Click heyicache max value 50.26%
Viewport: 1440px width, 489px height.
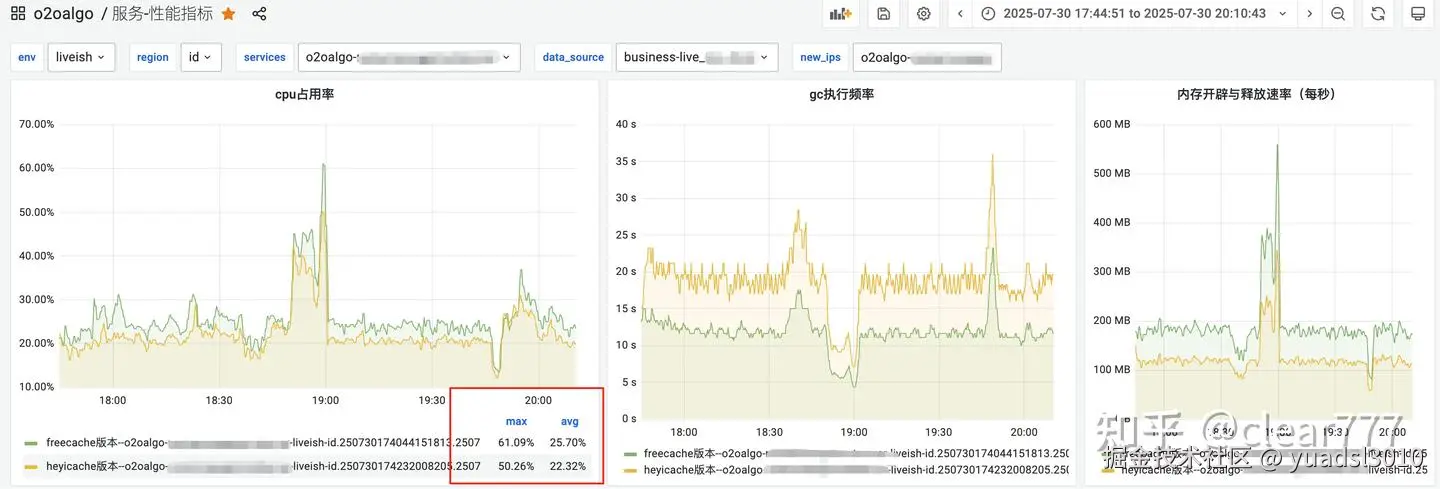click(x=516, y=466)
